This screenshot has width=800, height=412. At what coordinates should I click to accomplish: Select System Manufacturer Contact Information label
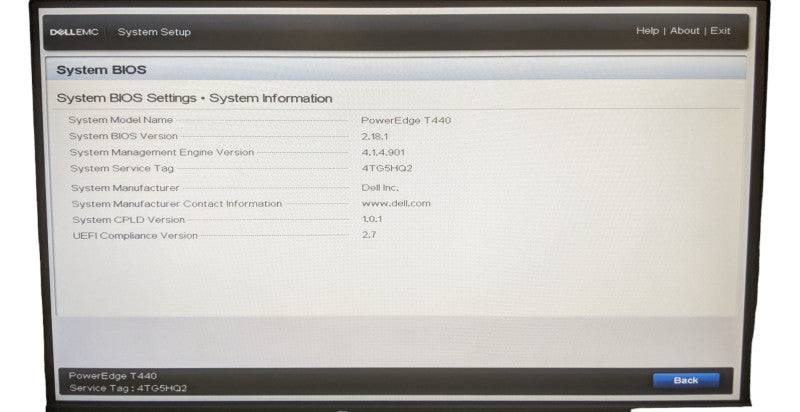[177, 203]
